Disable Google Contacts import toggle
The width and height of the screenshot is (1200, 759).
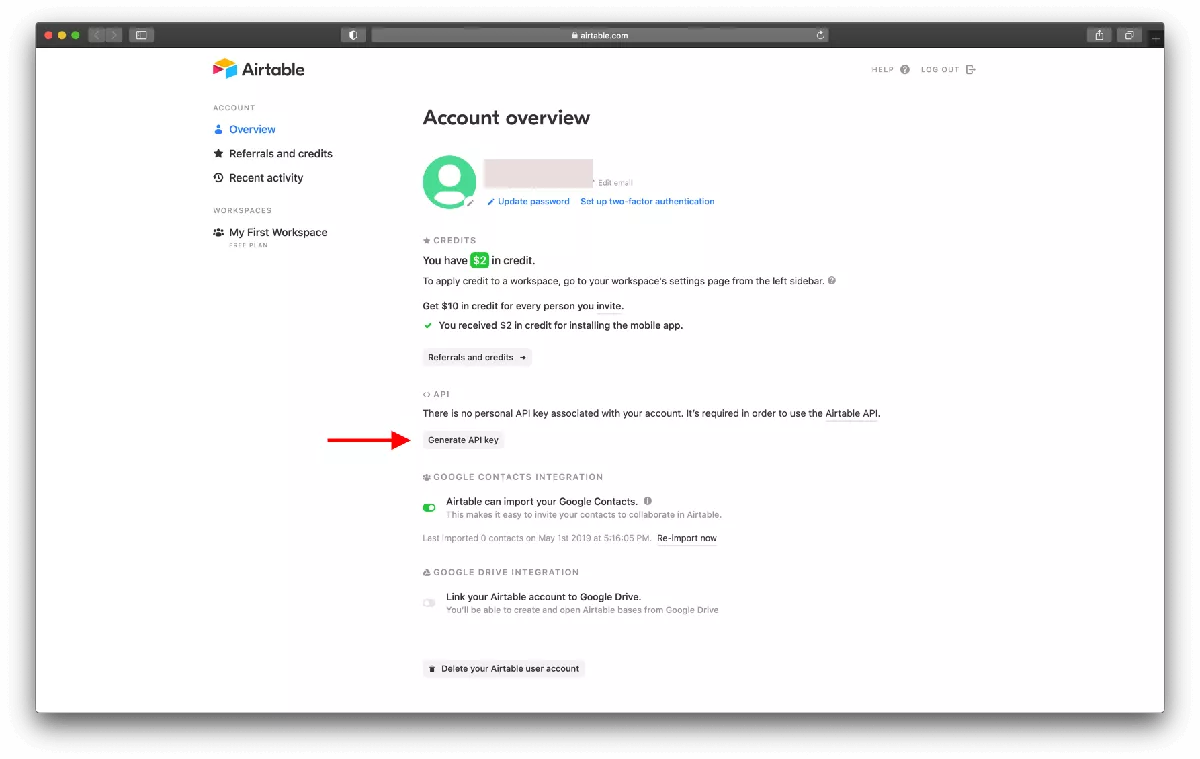429,507
